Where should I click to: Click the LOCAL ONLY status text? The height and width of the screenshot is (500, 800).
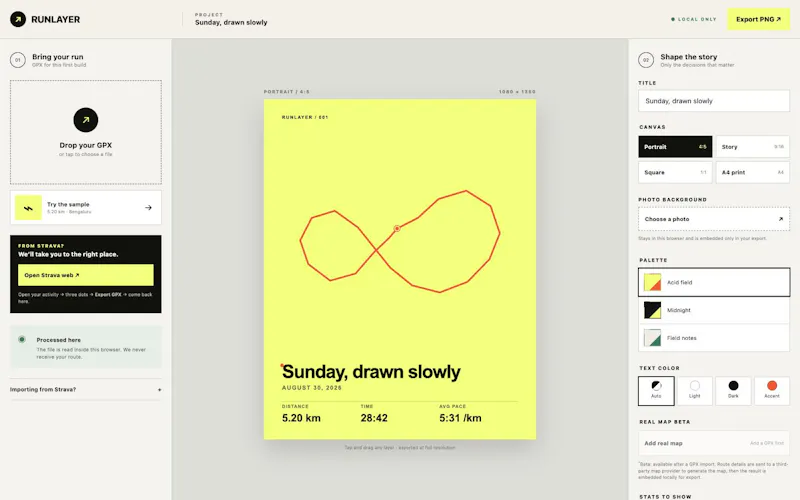[x=697, y=19]
